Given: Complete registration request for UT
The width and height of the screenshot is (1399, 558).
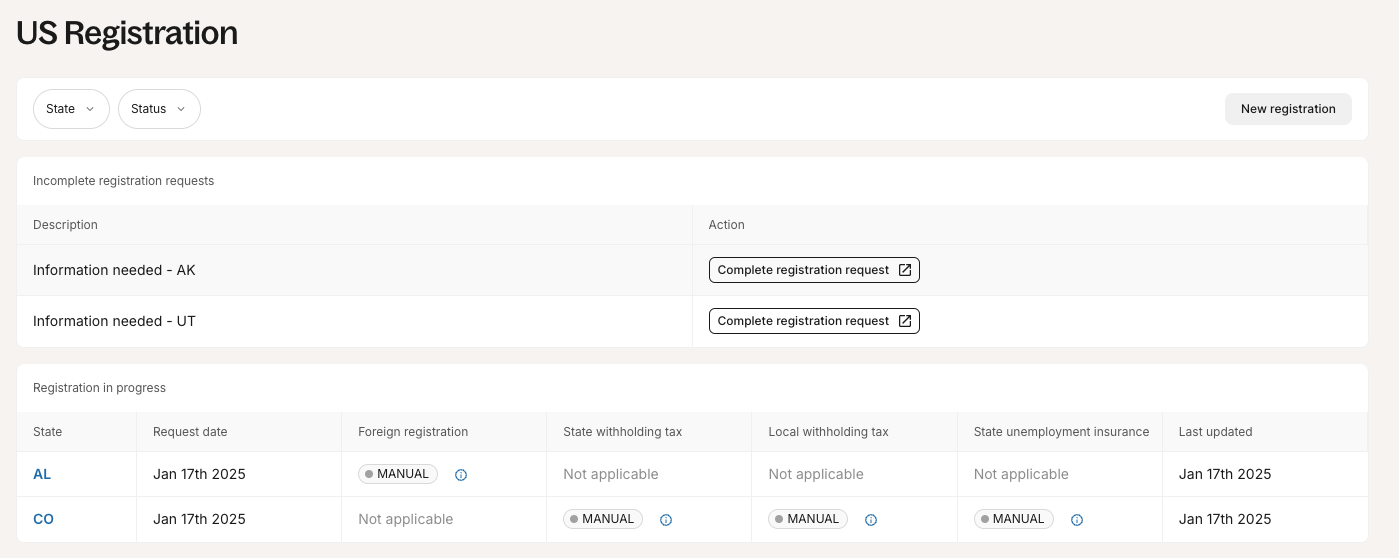Looking at the screenshot, I should click(814, 321).
